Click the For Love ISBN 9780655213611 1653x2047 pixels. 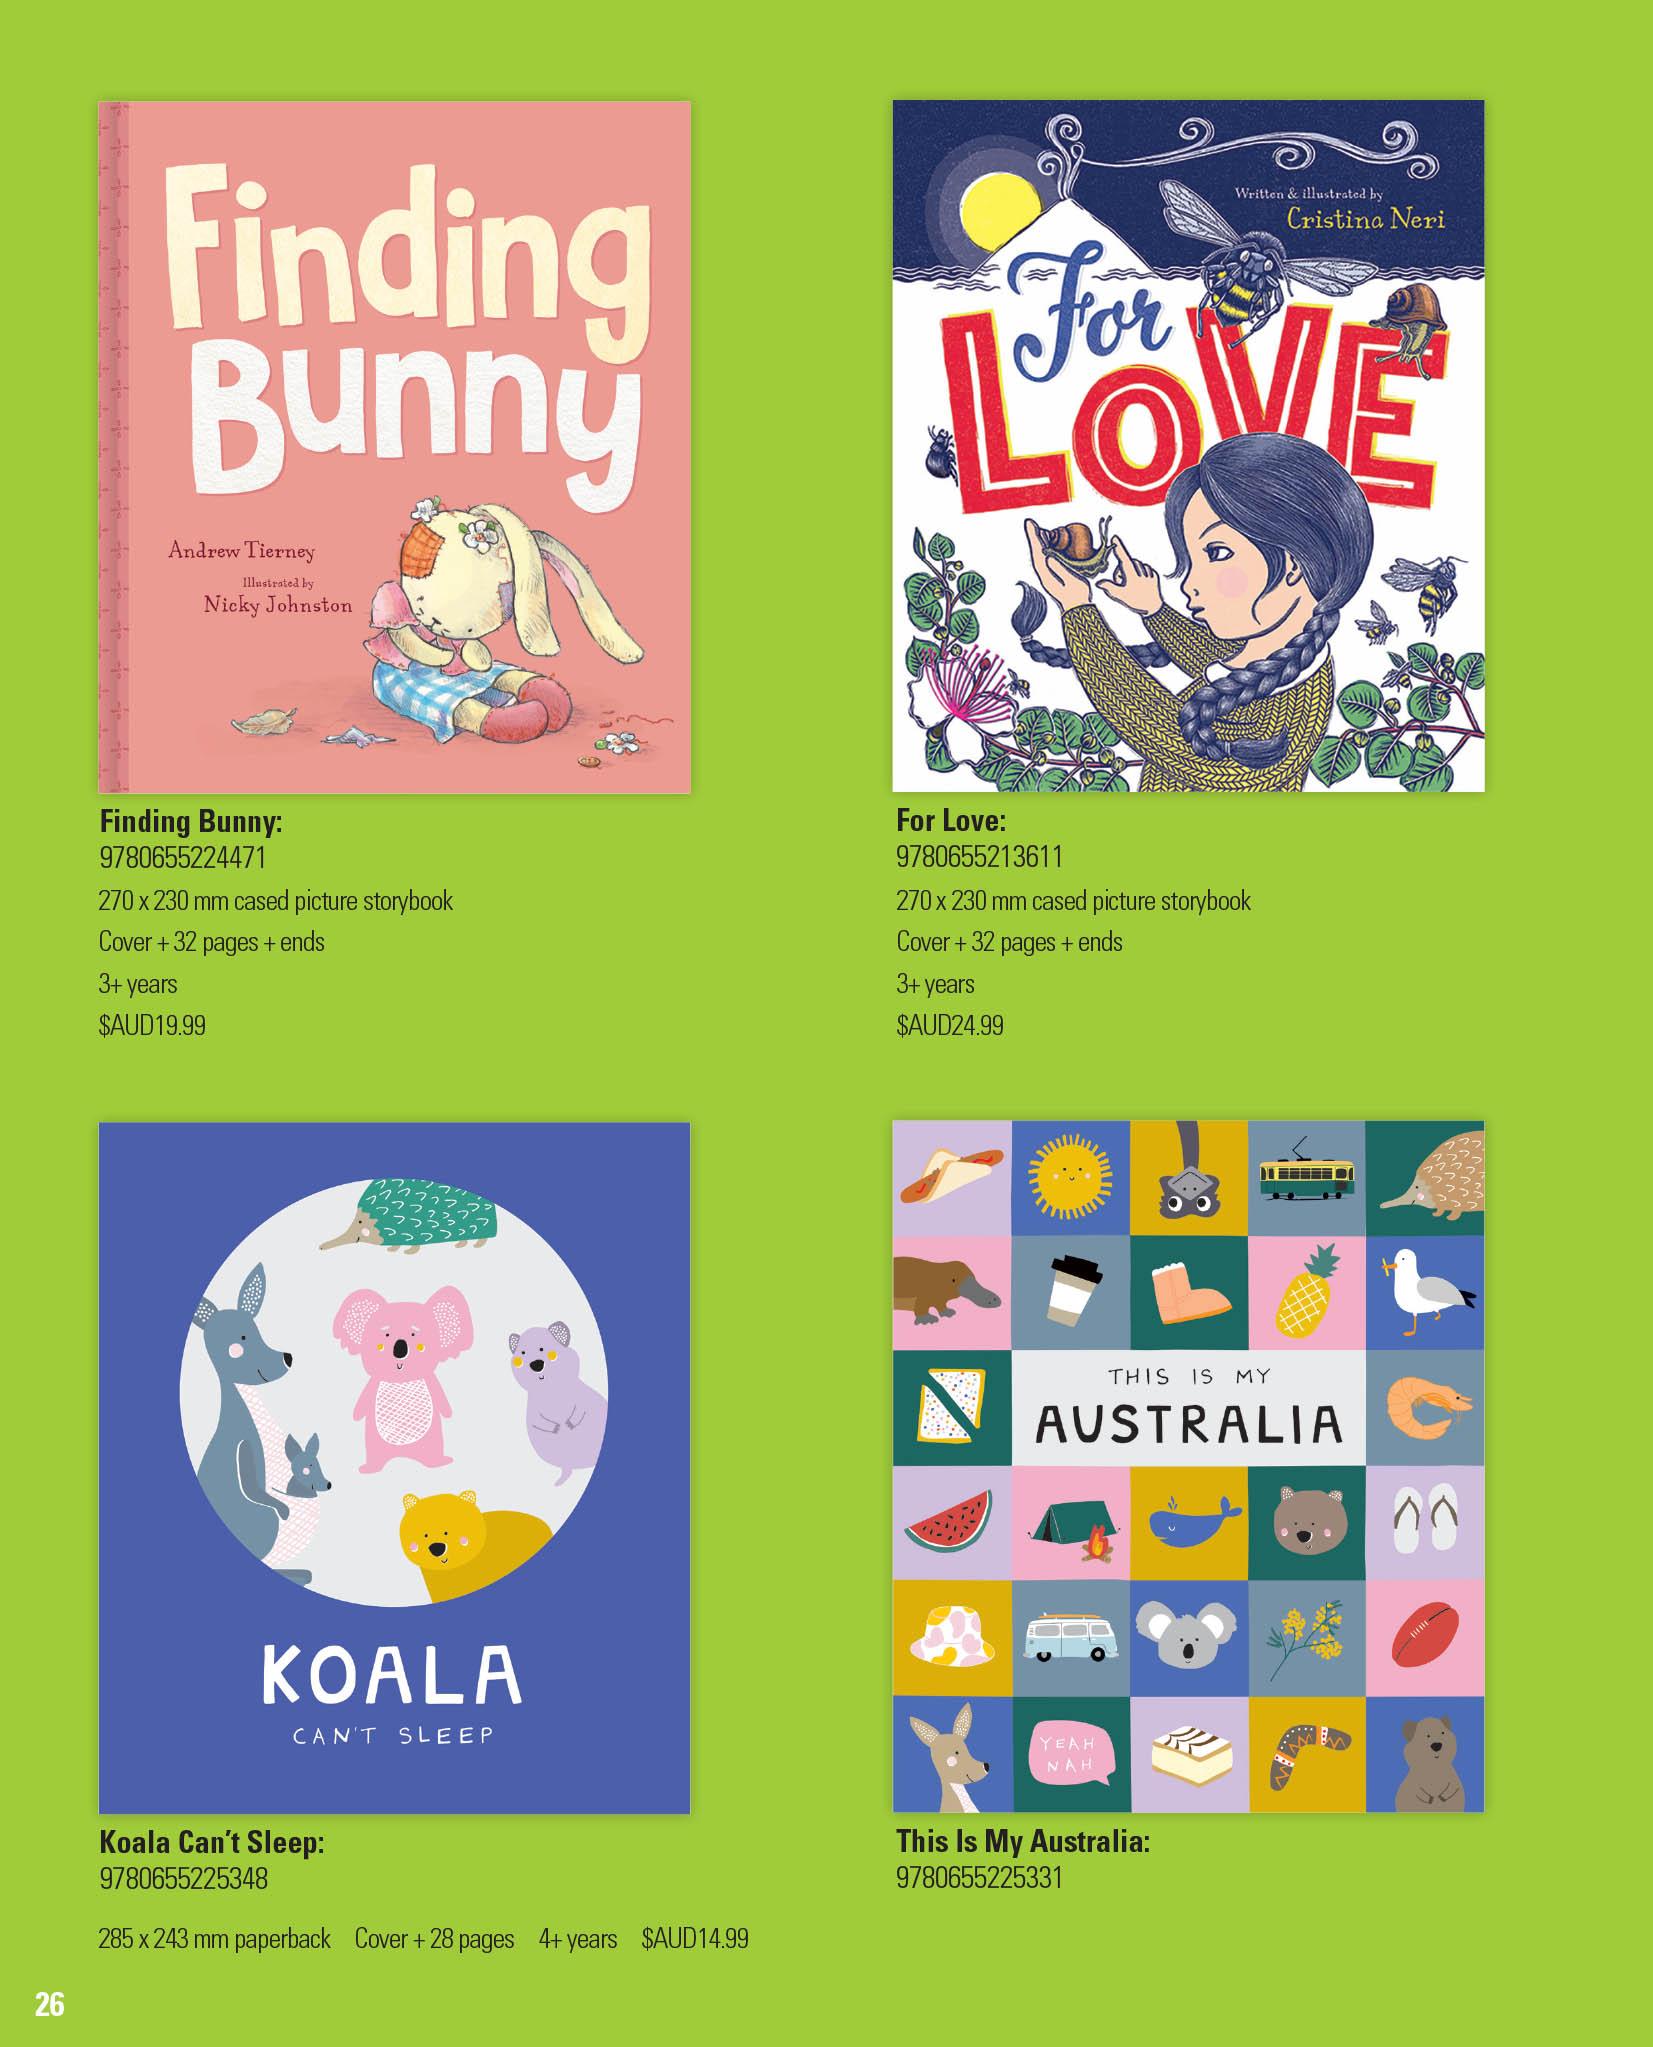click(979, 857)
